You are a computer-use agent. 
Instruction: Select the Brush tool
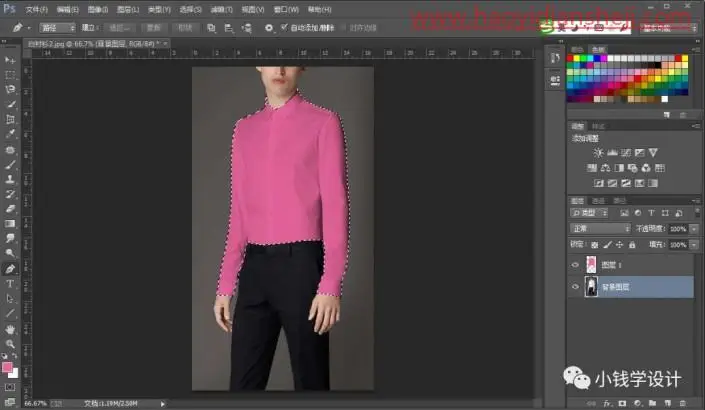(10, 165)
